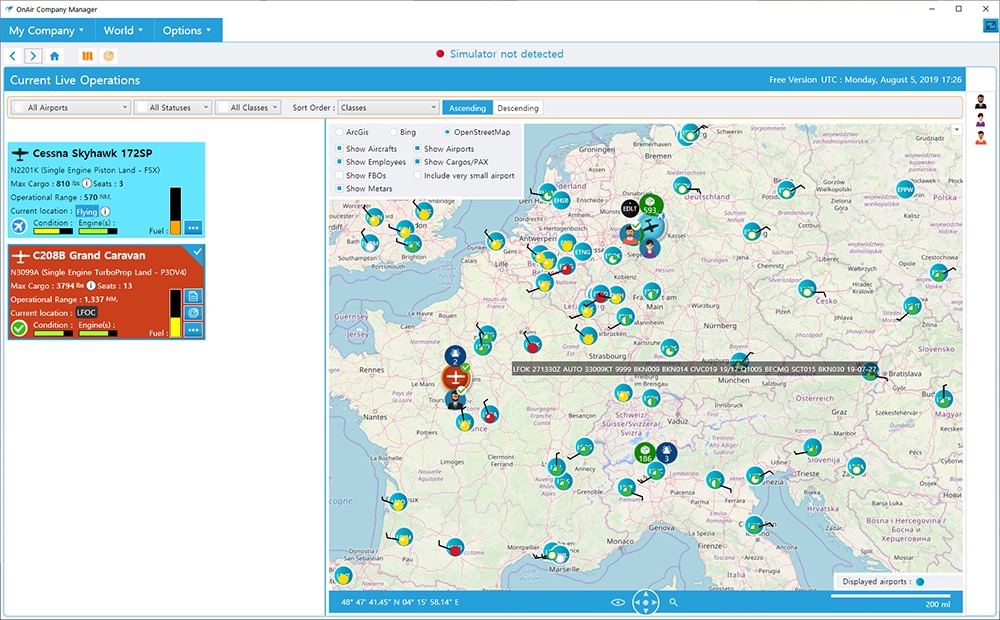
Task: Click the info icon next to Flying status
Action: (105, 212)
